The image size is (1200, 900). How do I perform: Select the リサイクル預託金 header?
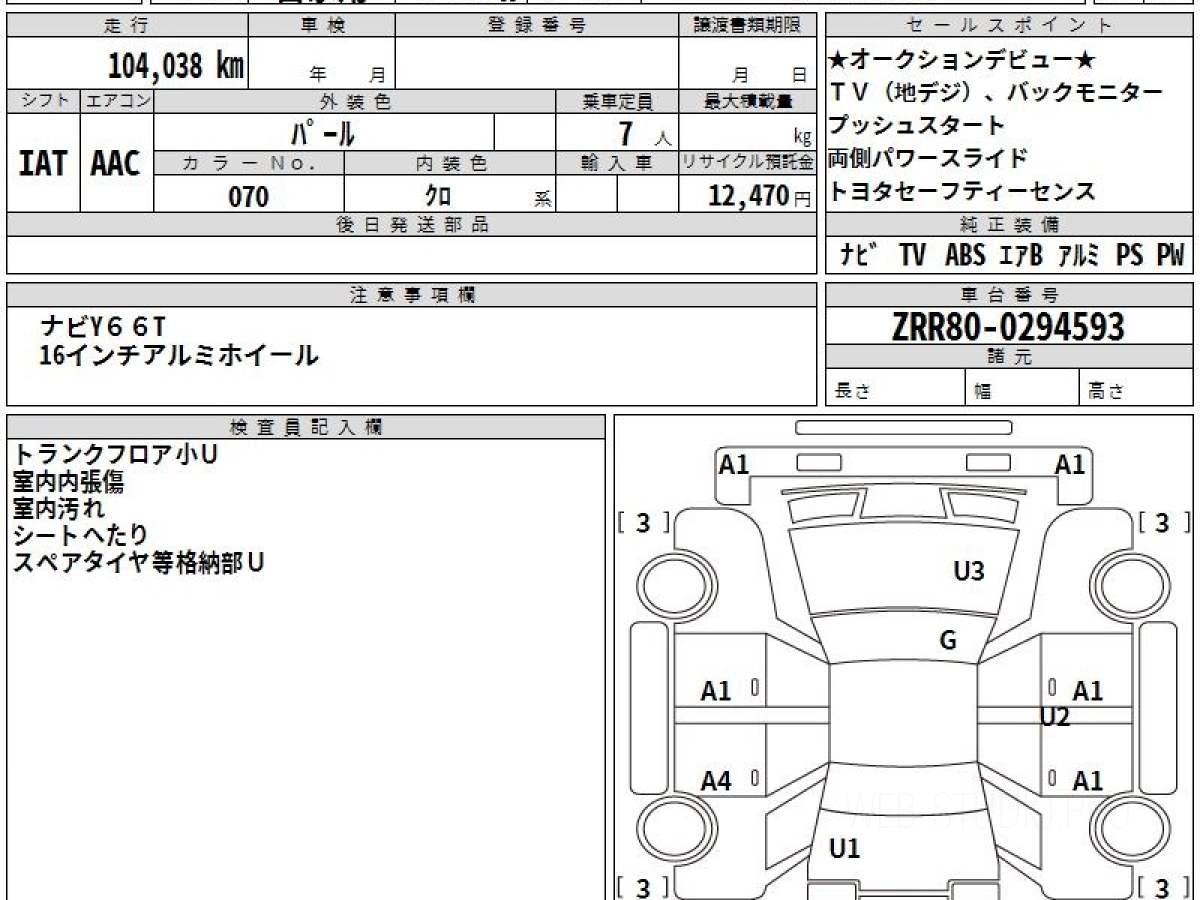[x=747, y=163]
